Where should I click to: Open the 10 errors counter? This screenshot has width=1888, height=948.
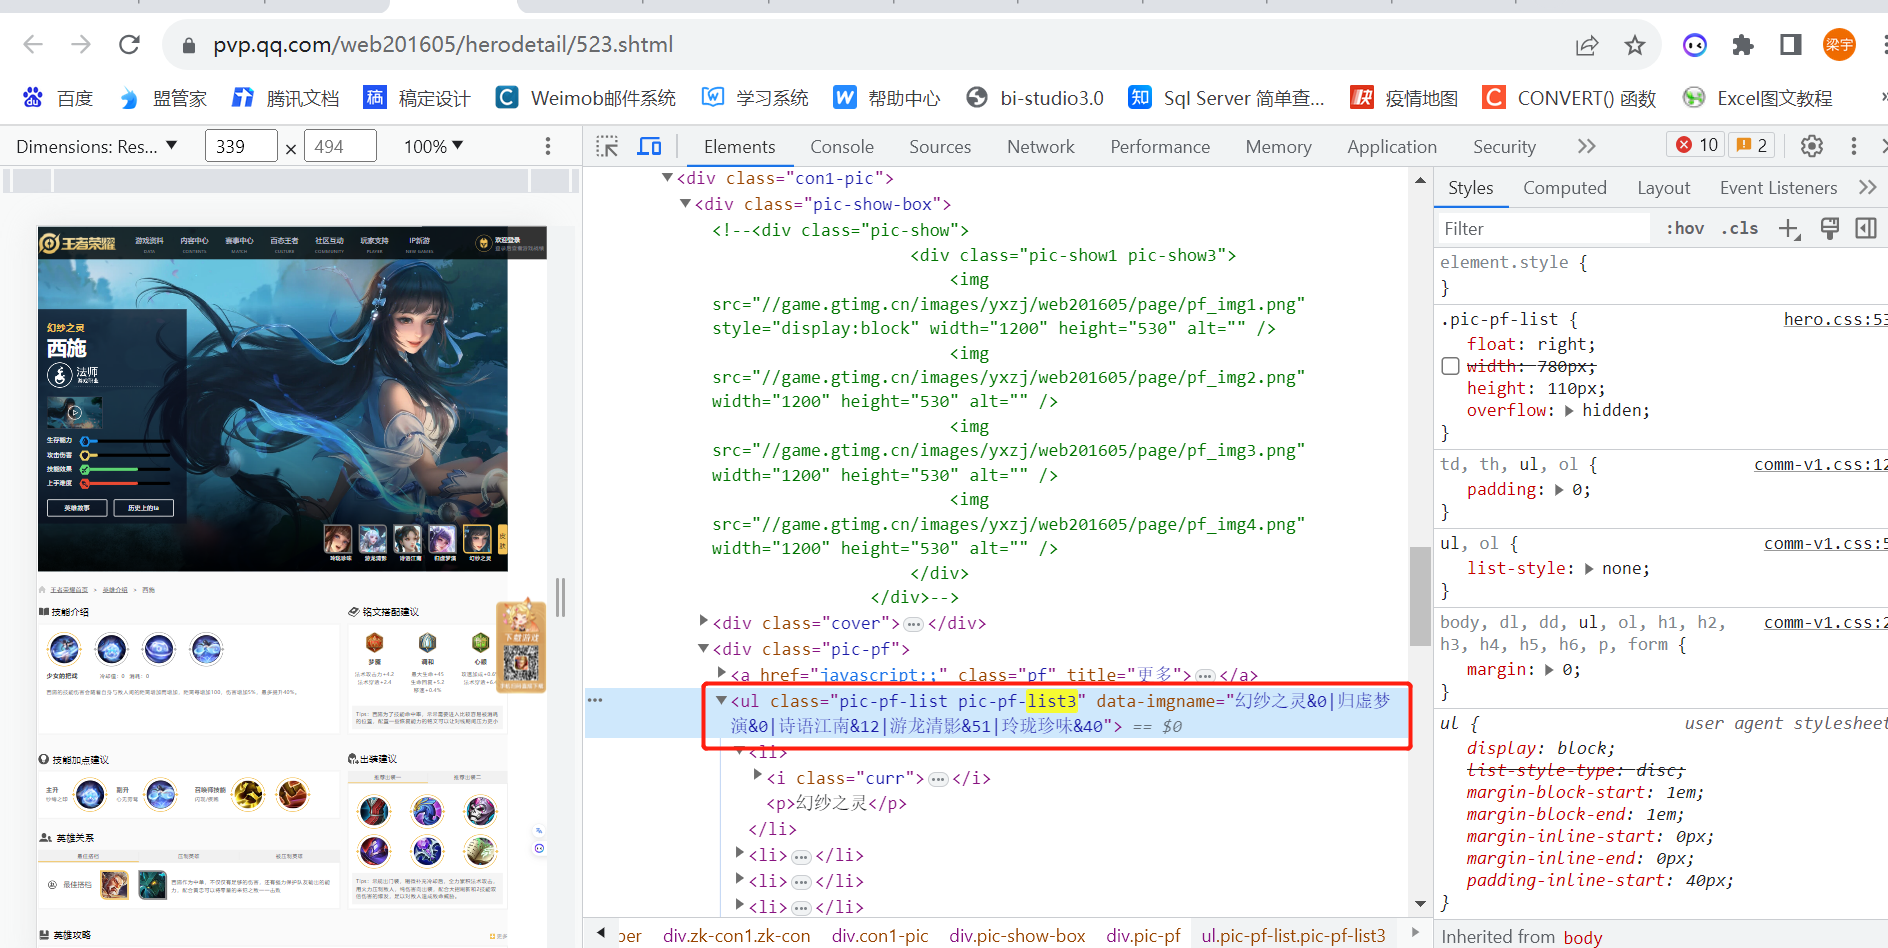[1696, 145]
